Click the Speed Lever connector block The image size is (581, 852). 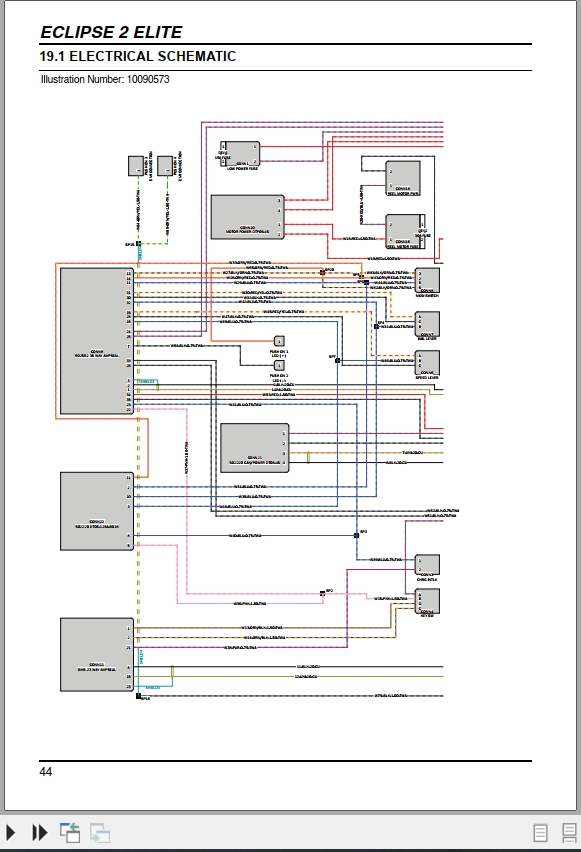click(427, 363)
